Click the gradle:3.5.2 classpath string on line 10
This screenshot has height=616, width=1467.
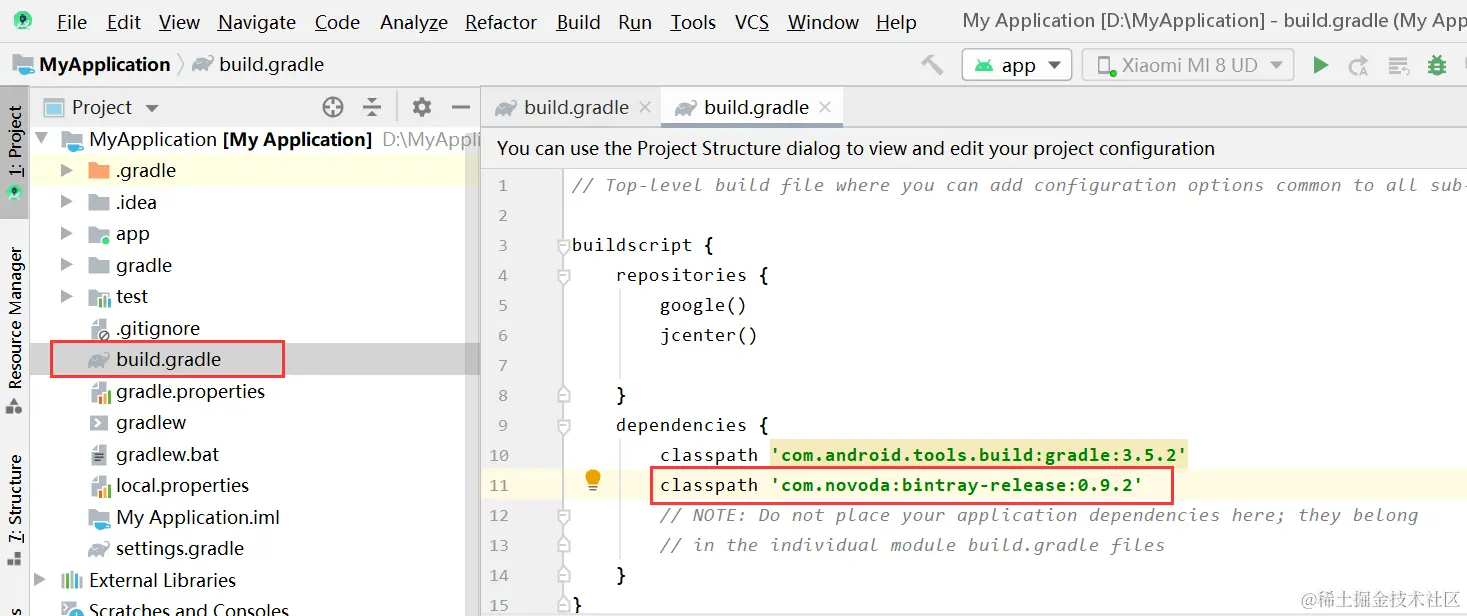pos(978,455)
